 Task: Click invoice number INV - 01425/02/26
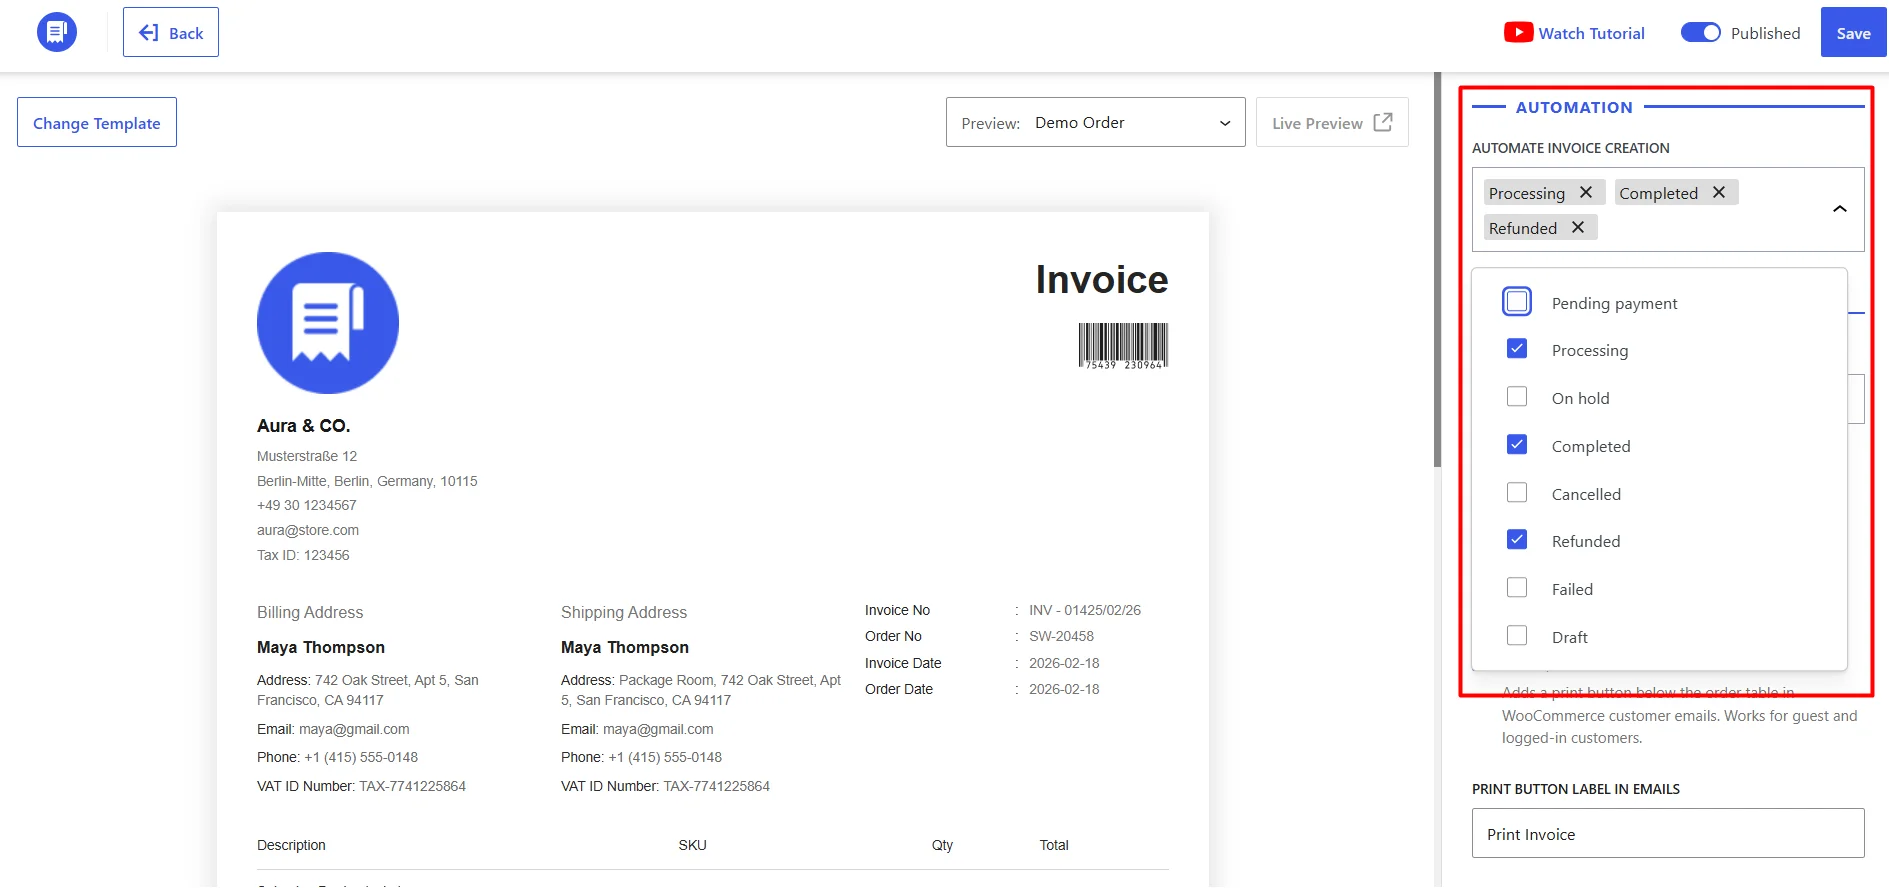(x=1085, y=610)
